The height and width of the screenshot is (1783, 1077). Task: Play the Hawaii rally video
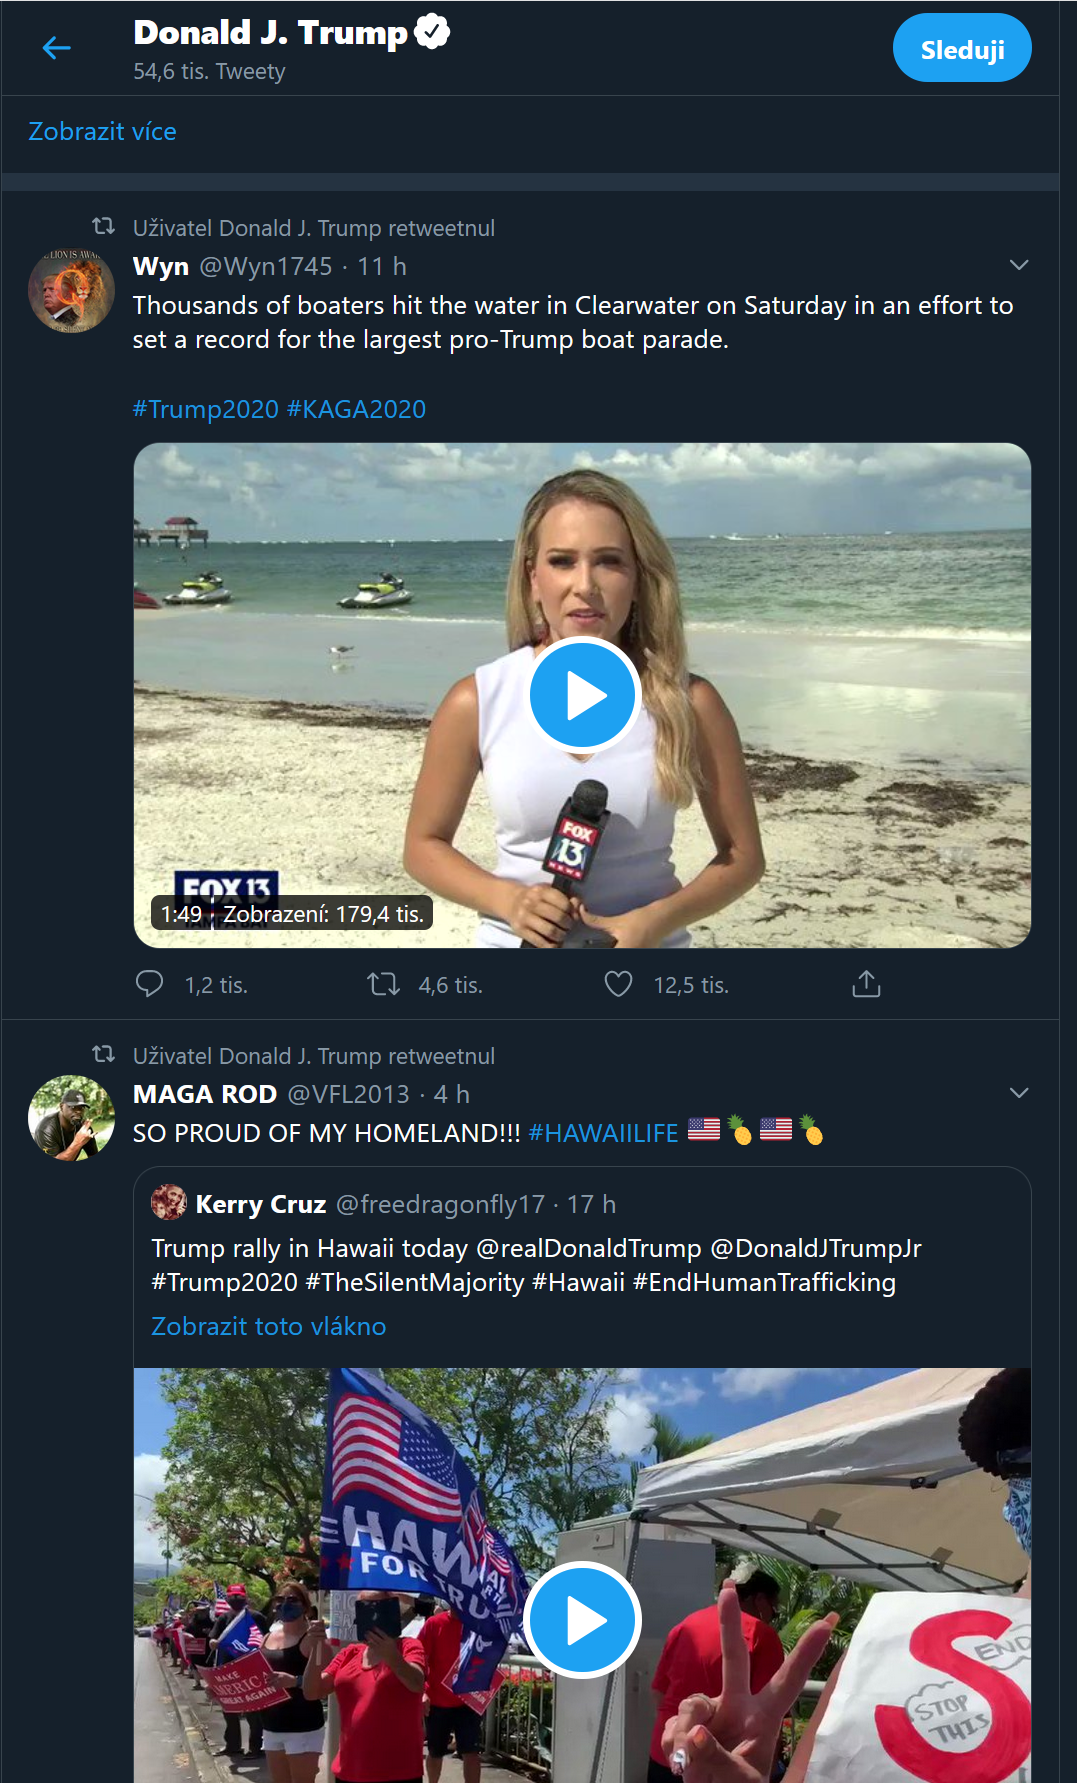583,1619
